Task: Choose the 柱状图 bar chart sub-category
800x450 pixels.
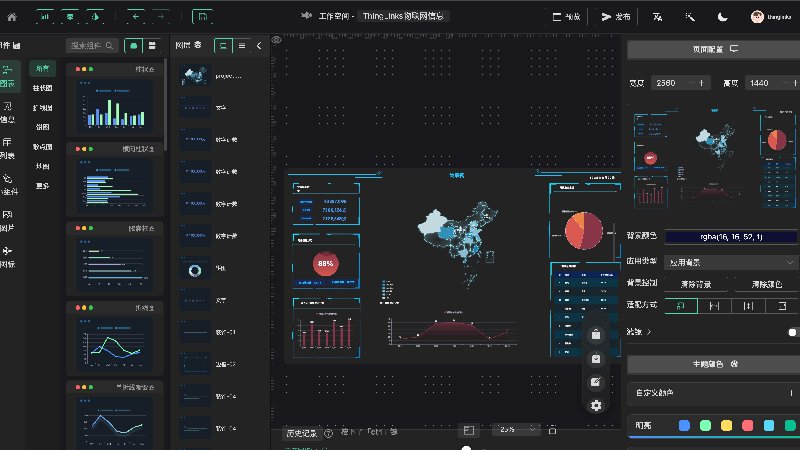Action: (x=42, y=88)
